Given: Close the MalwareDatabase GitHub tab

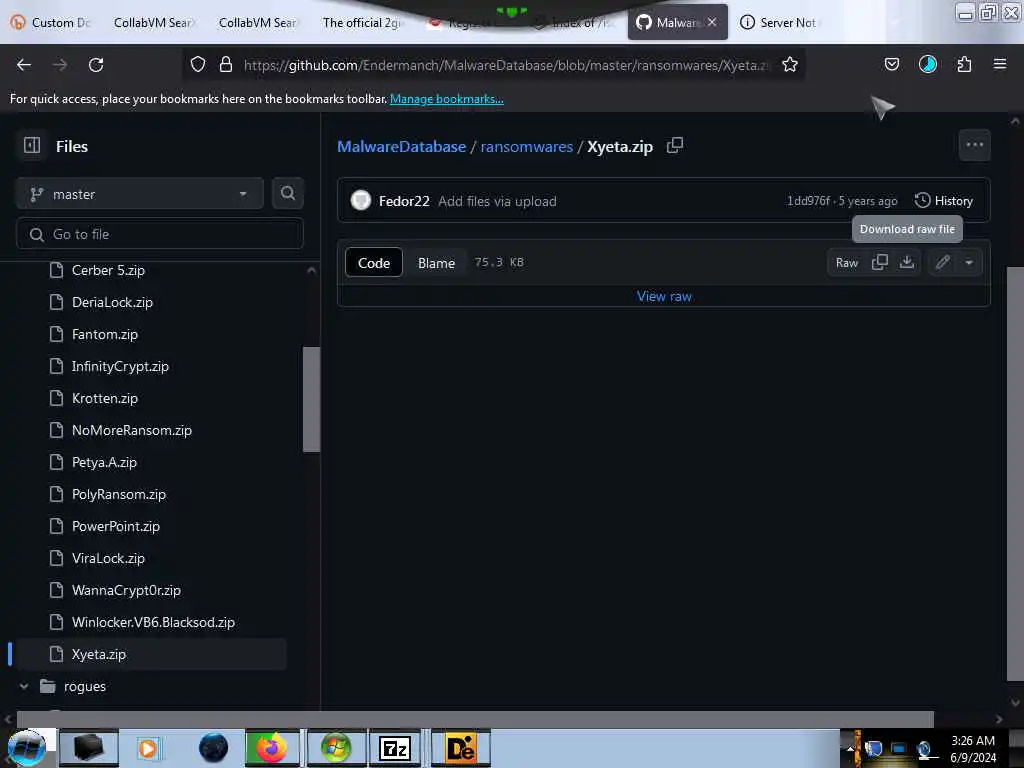Looking at the screenshot, I should pyautogui.click(x=712, y=22).
